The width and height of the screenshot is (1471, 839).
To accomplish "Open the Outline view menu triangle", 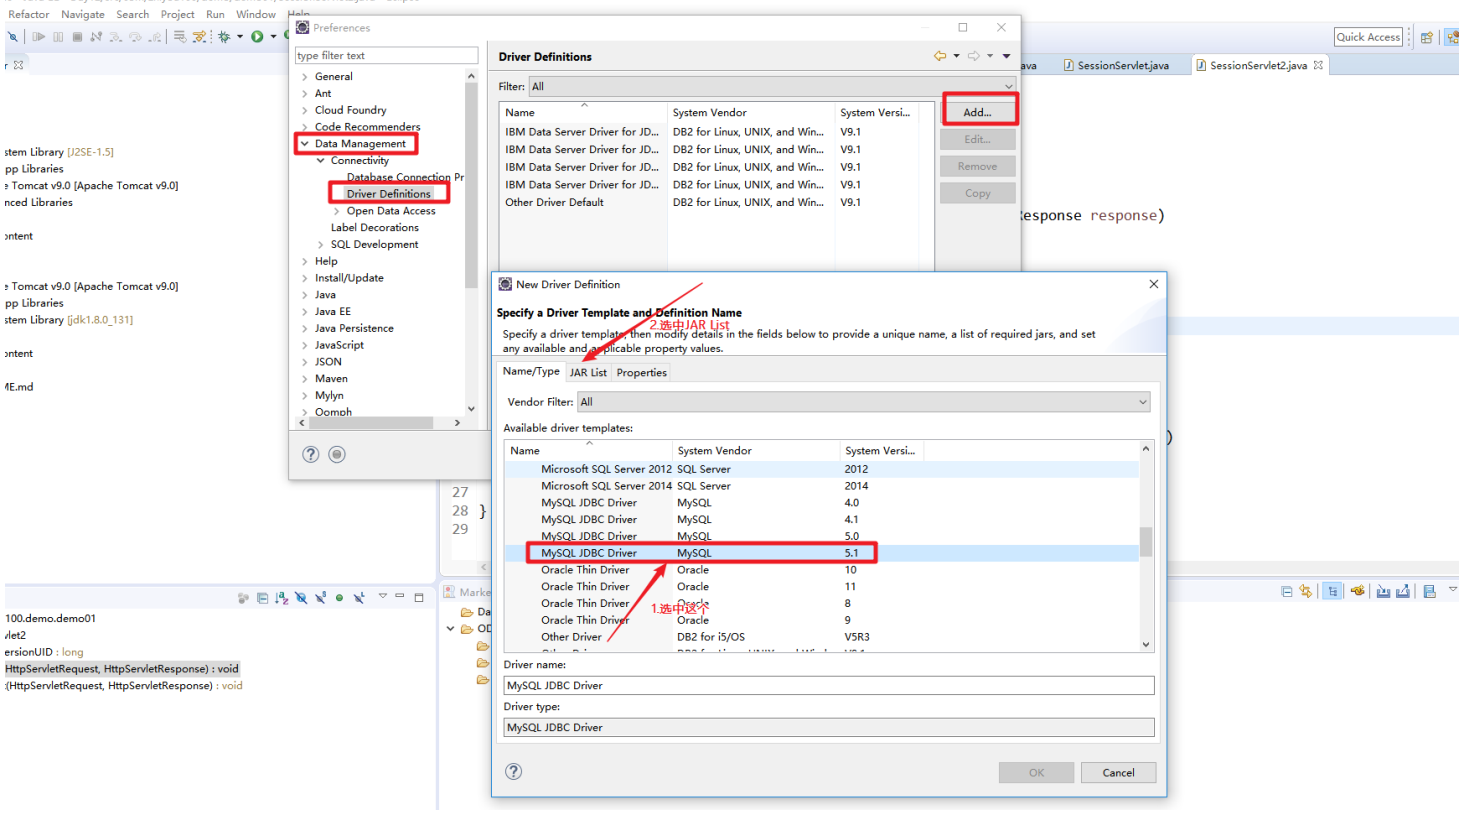I will coord(383,596).
